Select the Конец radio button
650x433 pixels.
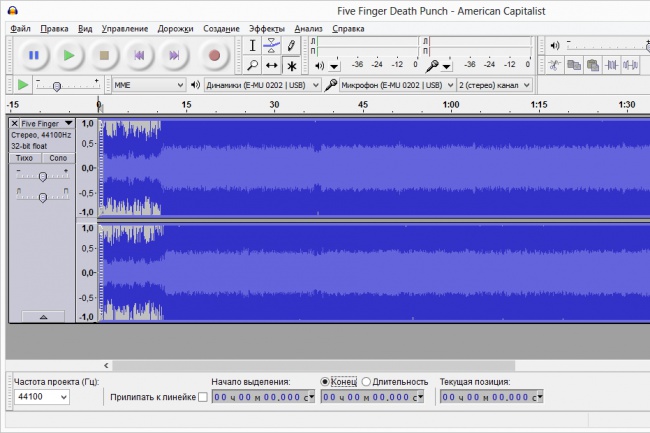pyautogui.click(x=325, y=382)
